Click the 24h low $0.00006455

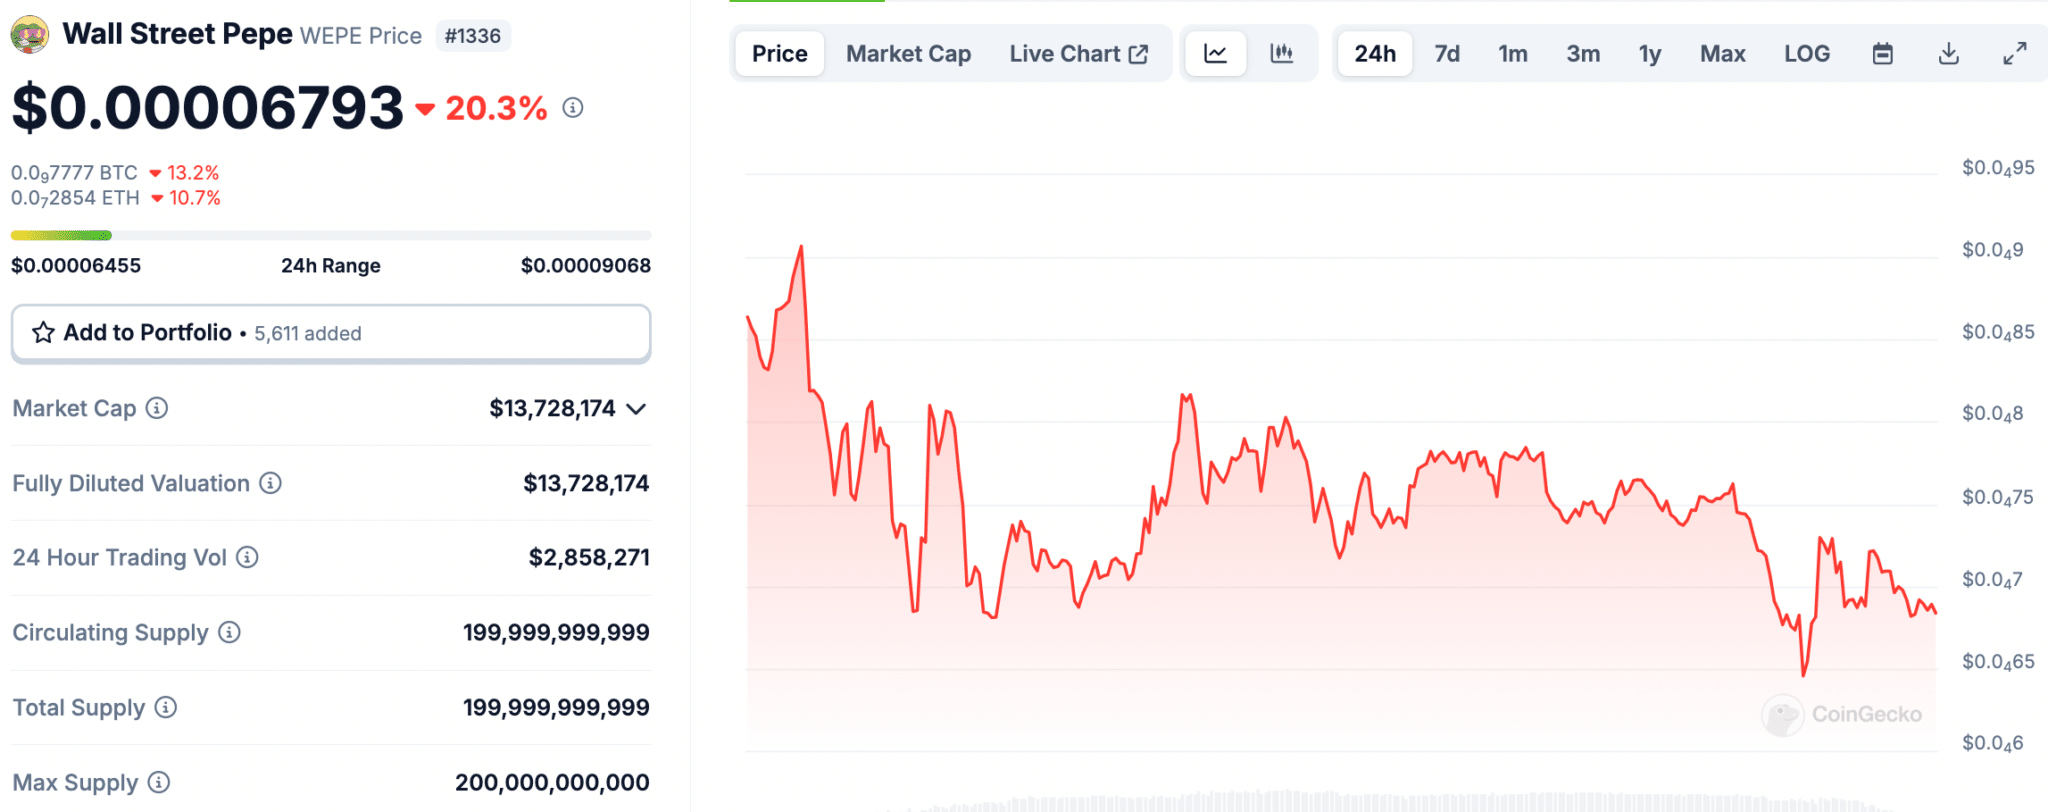pyautogui.click(x=76, y=266)
